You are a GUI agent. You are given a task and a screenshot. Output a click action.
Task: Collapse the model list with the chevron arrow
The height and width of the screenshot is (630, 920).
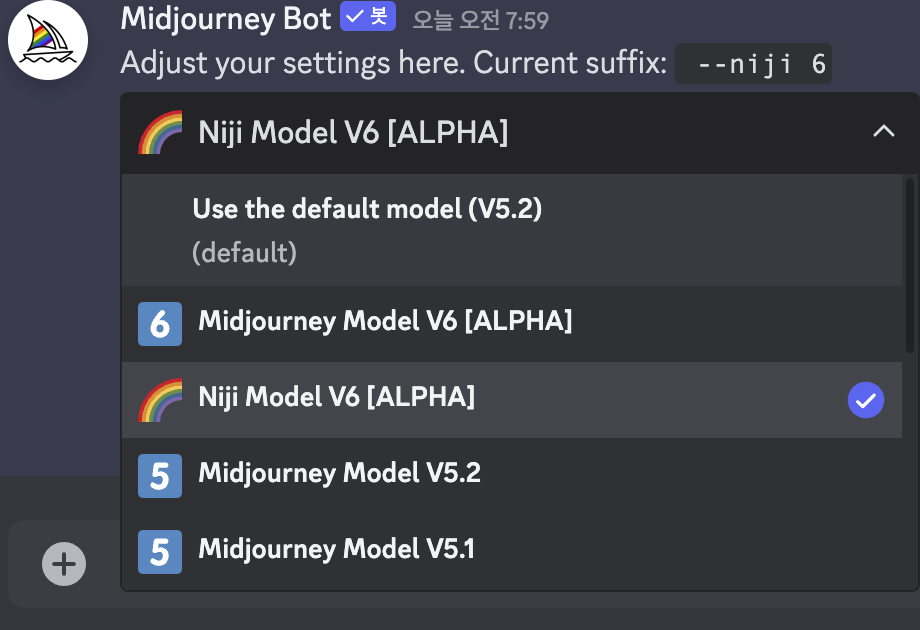(883, 131)
